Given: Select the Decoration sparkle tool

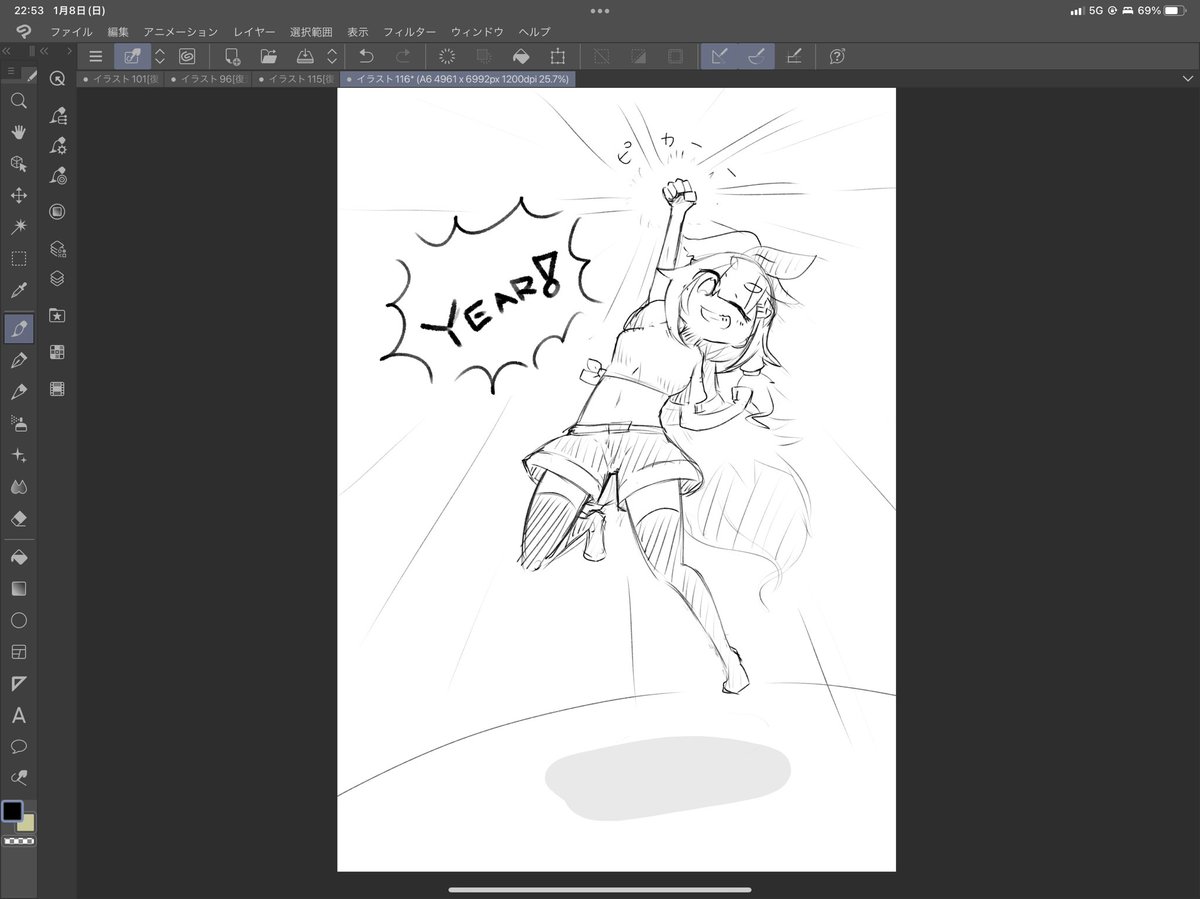Looking at the screenshot, I should coord(18,455).
